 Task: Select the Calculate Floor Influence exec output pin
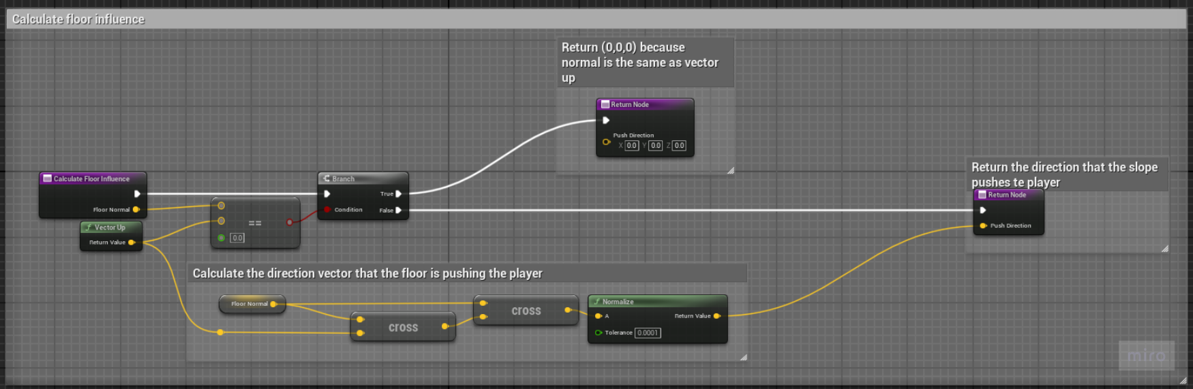(x=137, y=193)
